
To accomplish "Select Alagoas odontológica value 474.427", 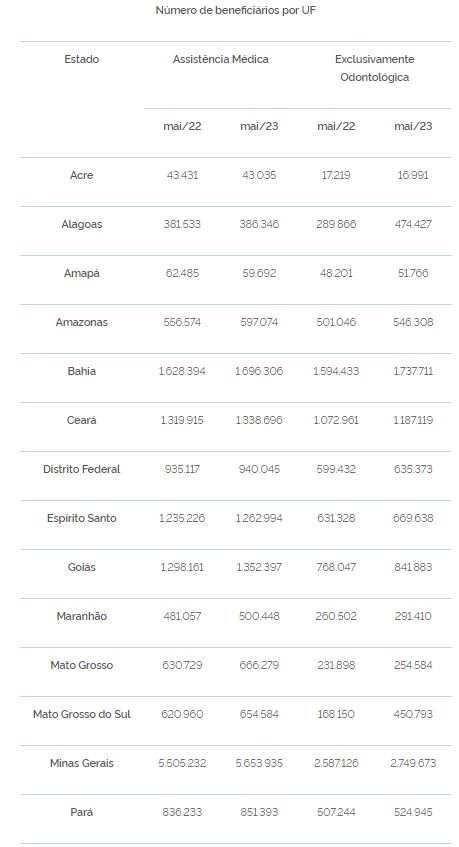I will (413, 224).
